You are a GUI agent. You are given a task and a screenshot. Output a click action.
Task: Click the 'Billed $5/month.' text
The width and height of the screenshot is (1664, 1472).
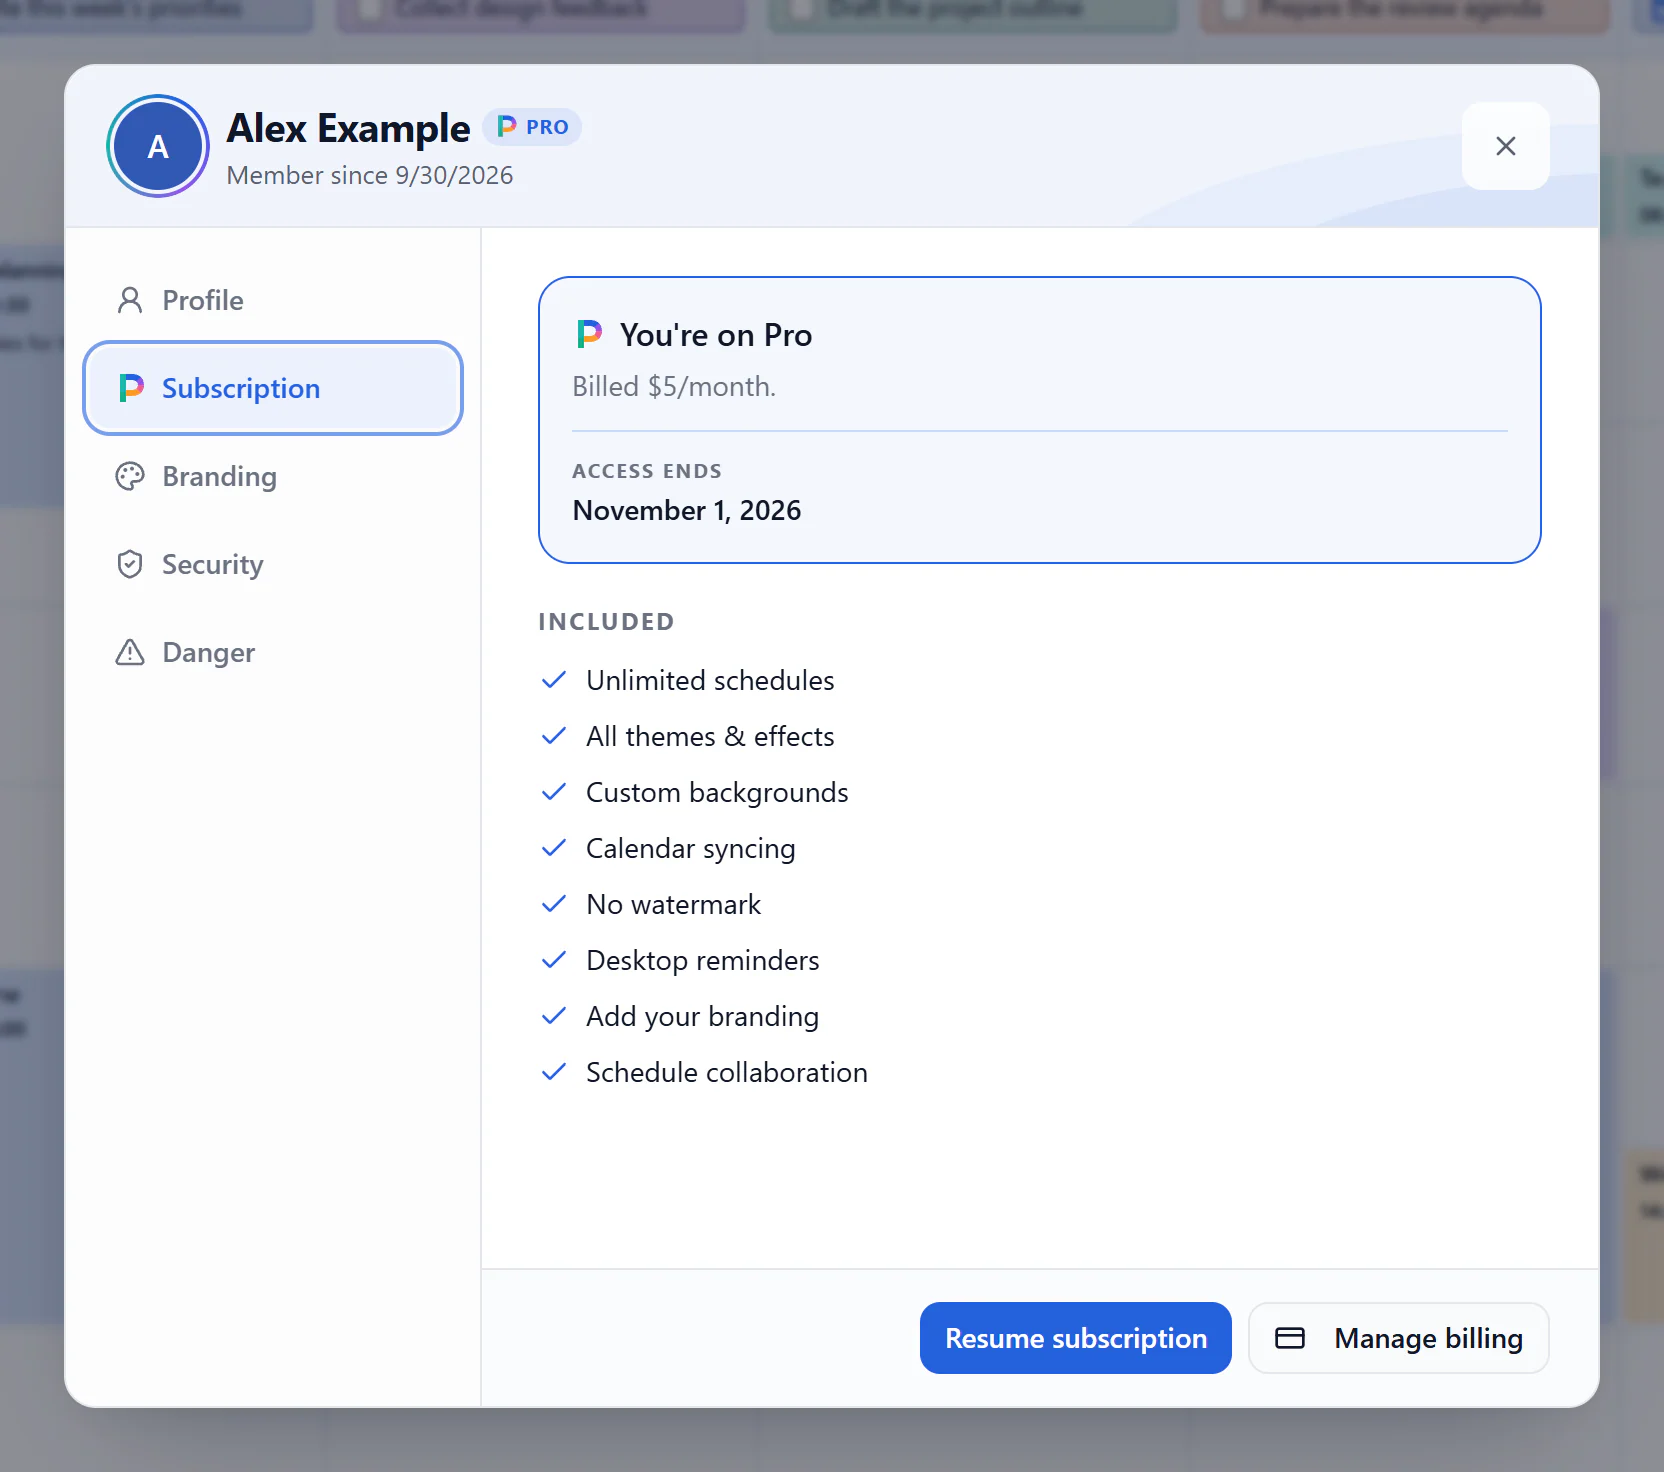pyautogui.click(x=674, y=386)
